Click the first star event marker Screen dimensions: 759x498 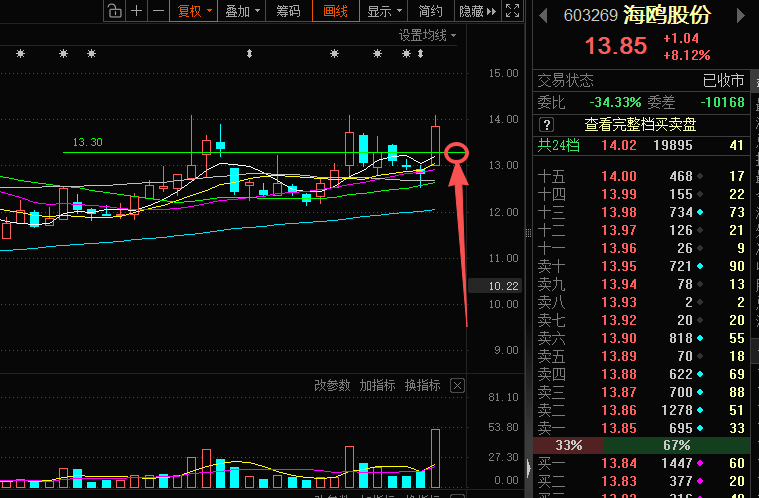20,53
